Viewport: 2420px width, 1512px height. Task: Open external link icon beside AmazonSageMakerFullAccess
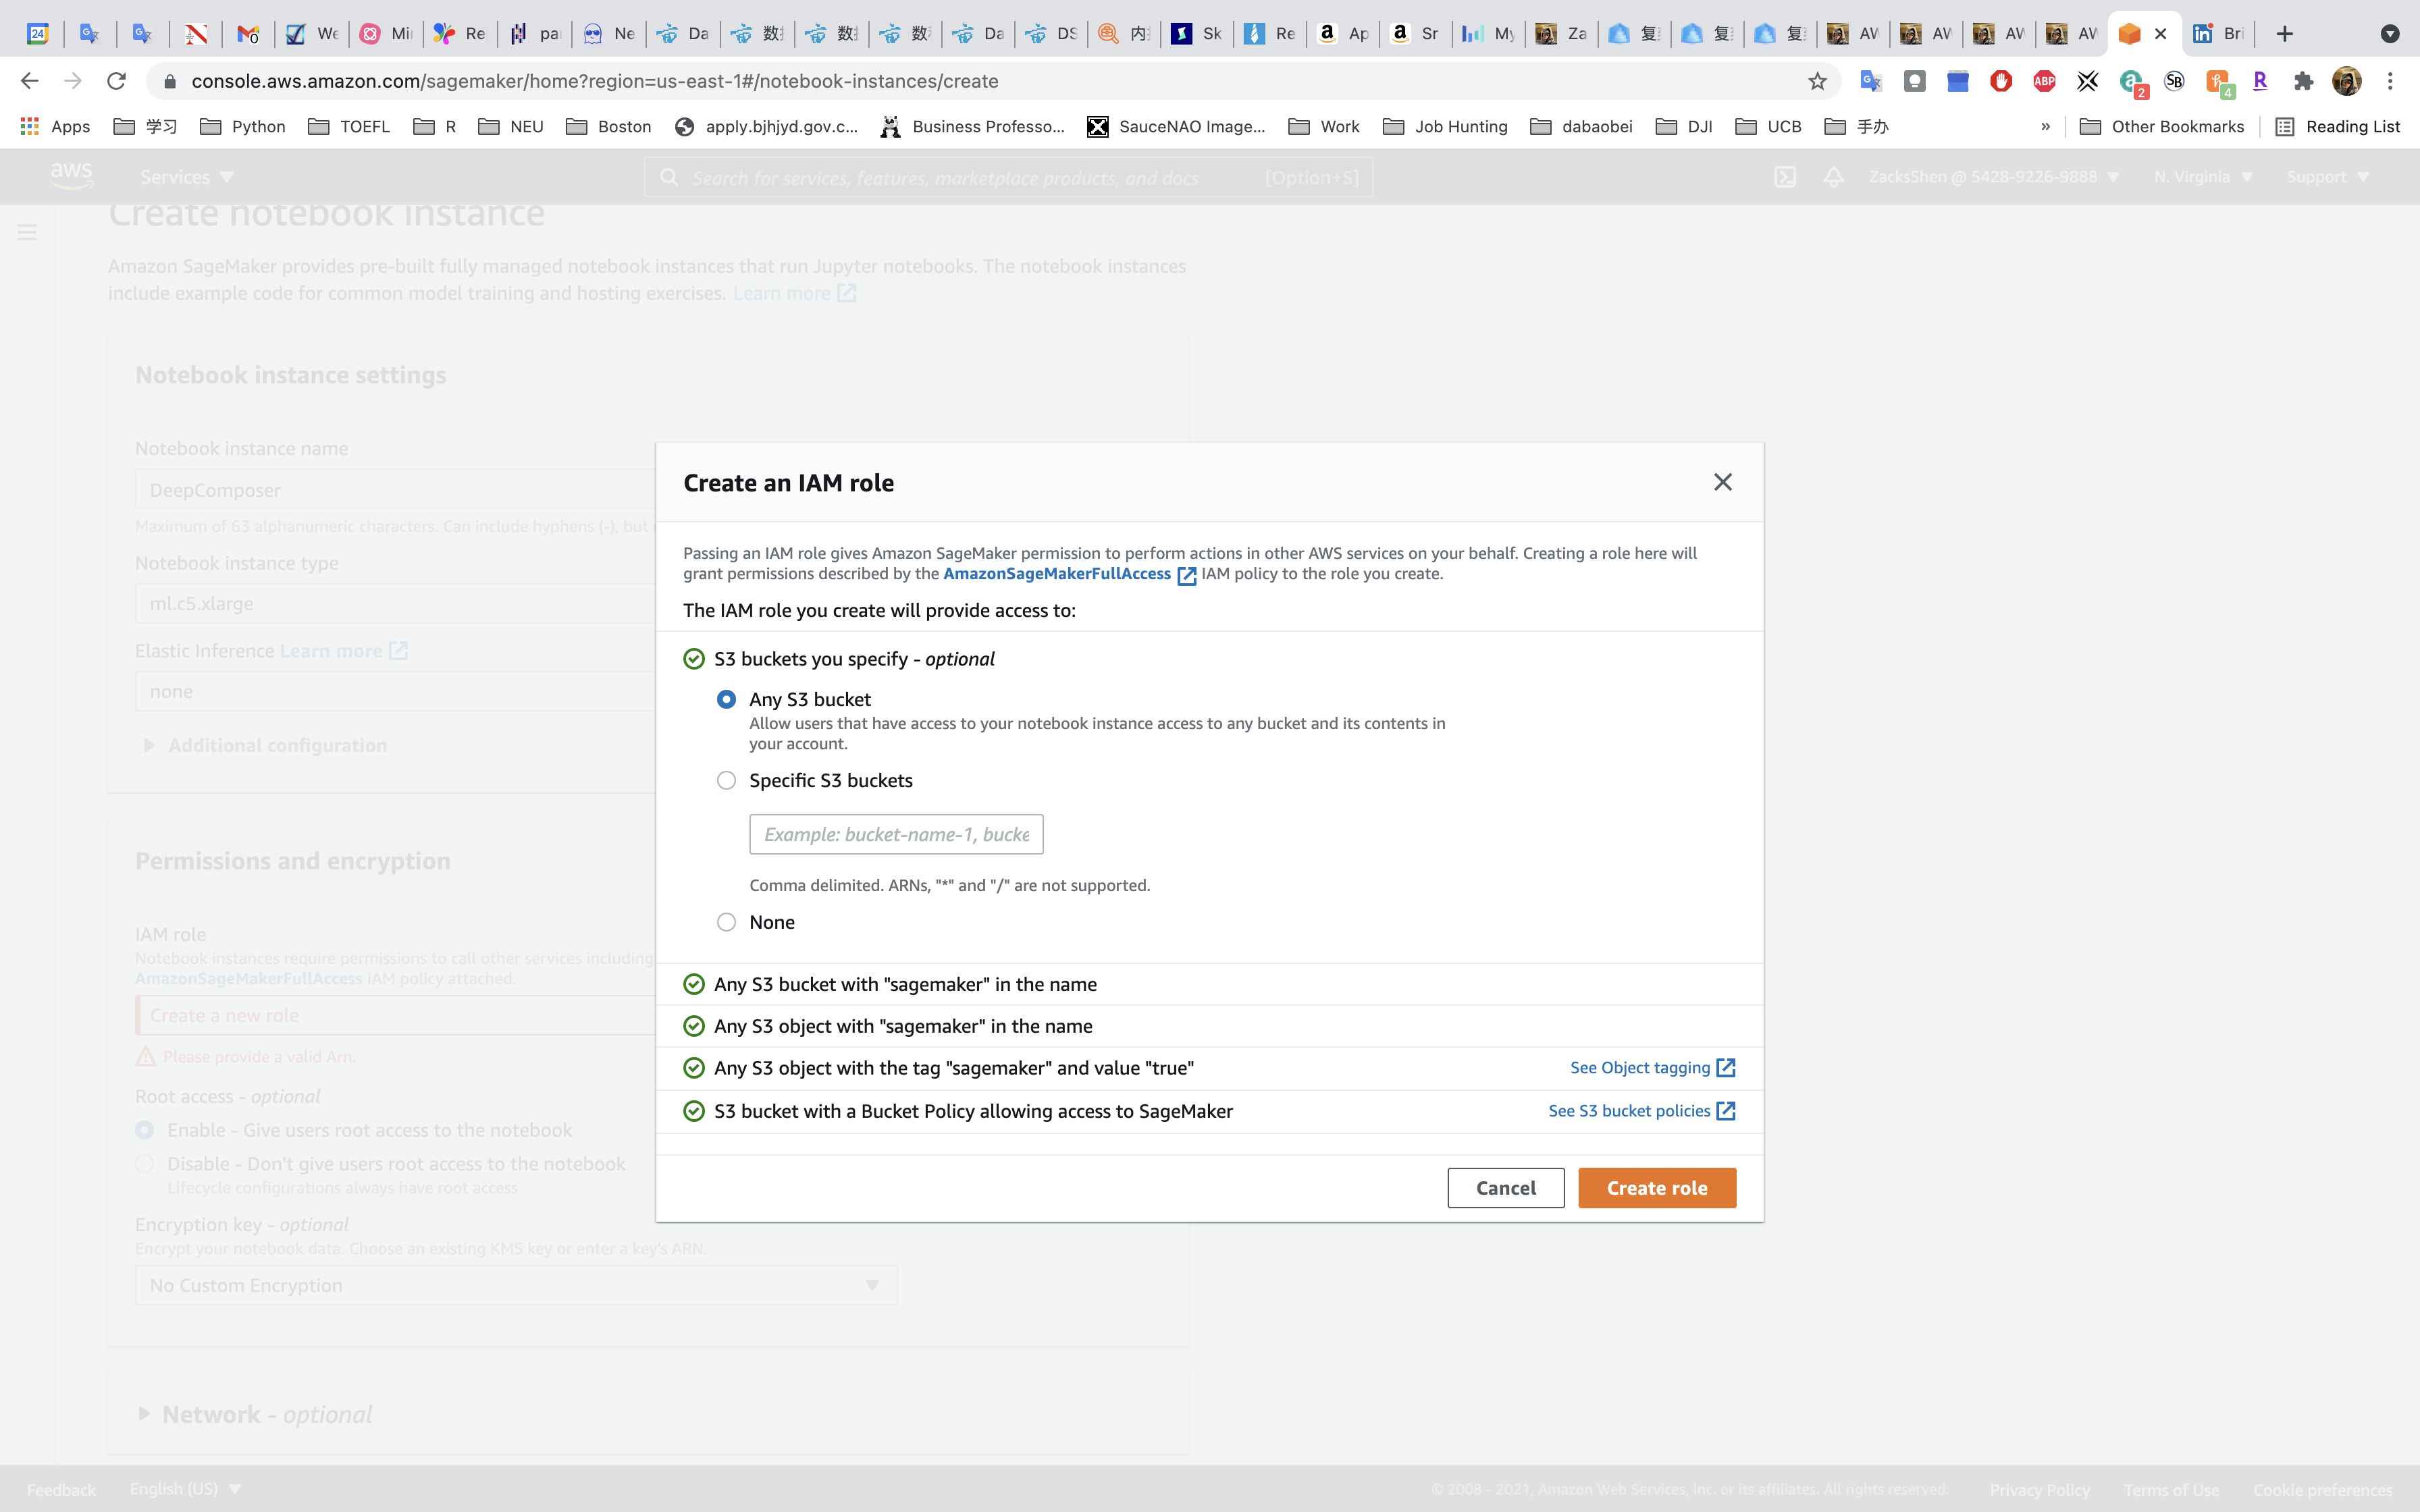(1186, 576)
